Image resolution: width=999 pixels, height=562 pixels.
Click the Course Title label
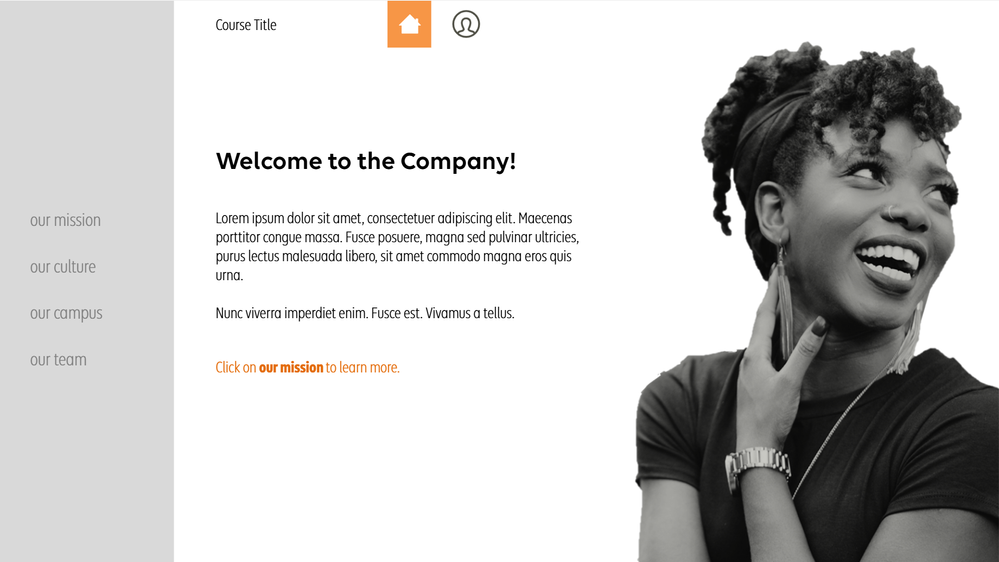pos(246,25)
